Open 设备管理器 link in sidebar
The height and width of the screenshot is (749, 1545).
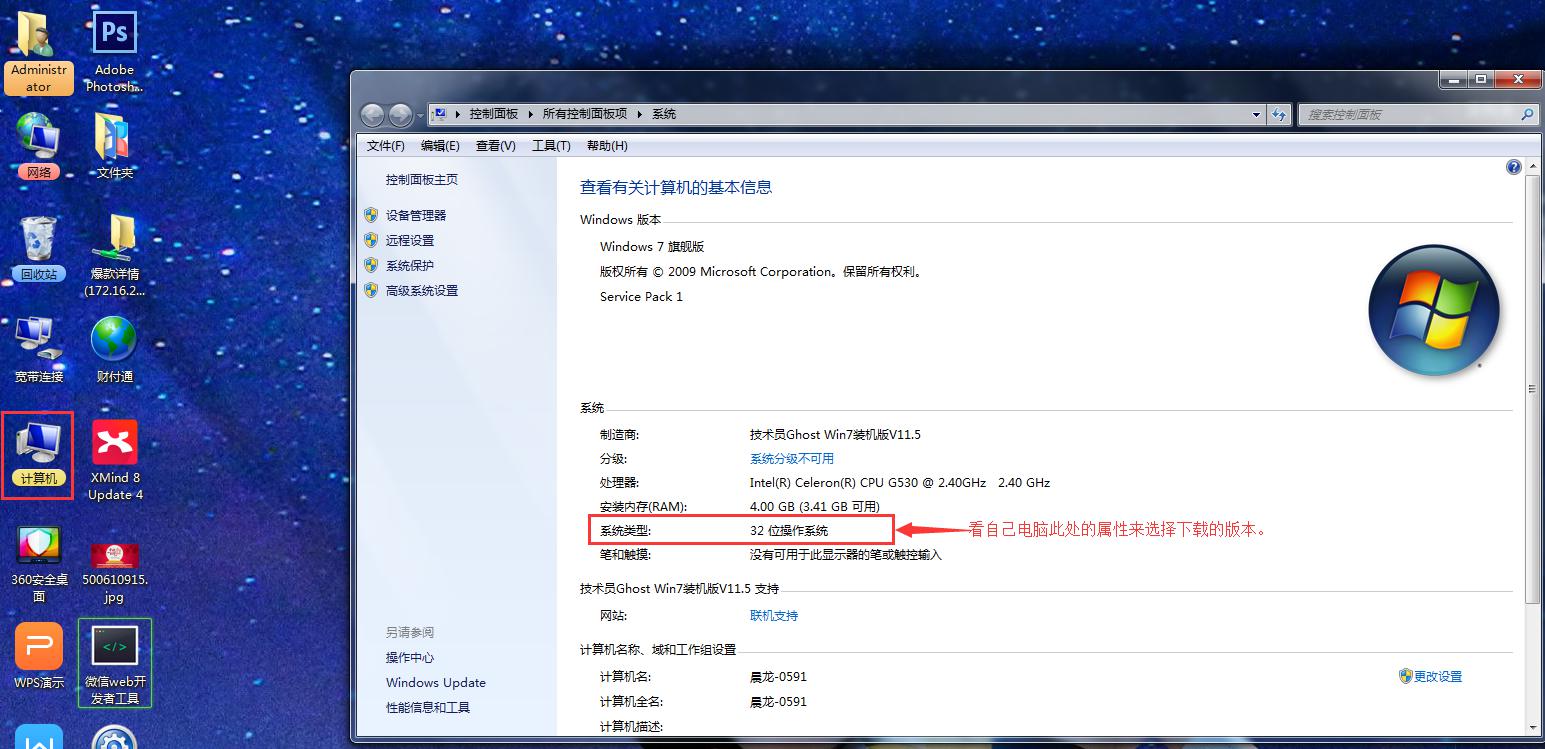[x=416, y=215]
